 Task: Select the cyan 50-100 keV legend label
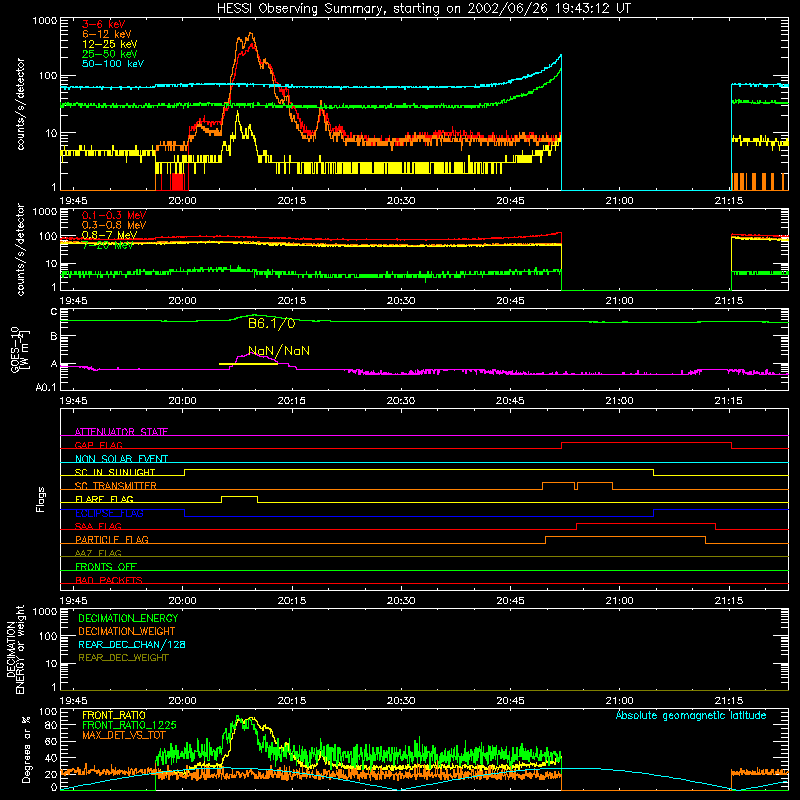(x=113, y=64)
